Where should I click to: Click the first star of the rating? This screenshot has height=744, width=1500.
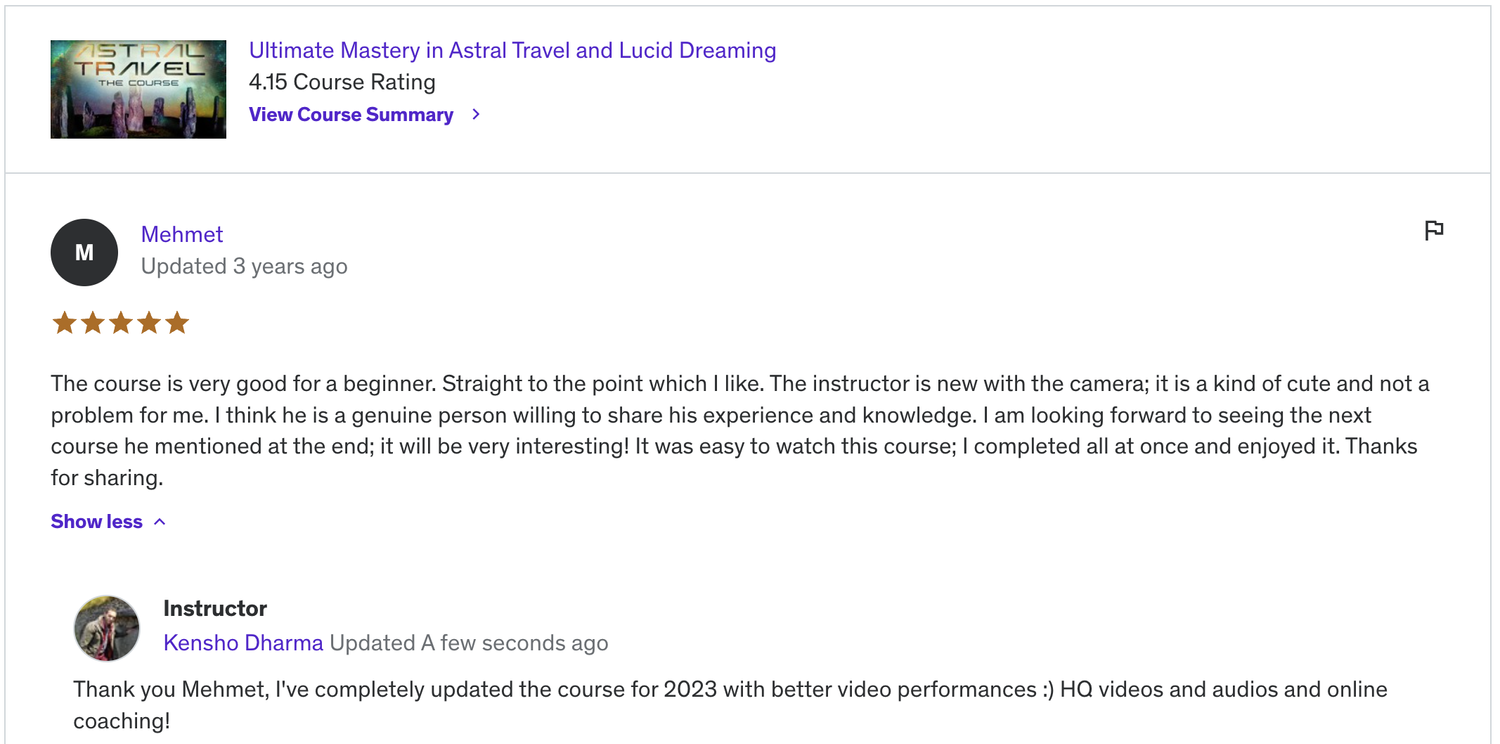click(64, 322)
